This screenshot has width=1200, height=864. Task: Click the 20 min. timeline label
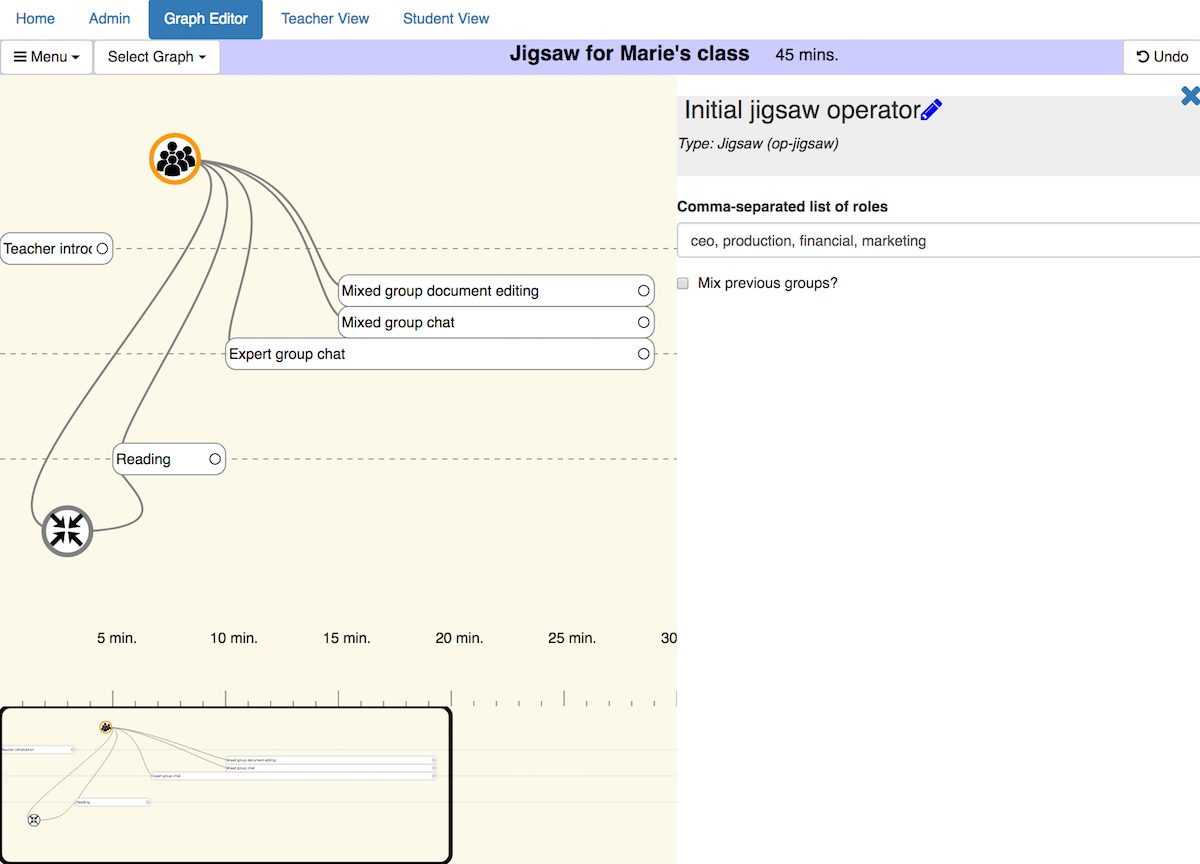coord(459,638)
